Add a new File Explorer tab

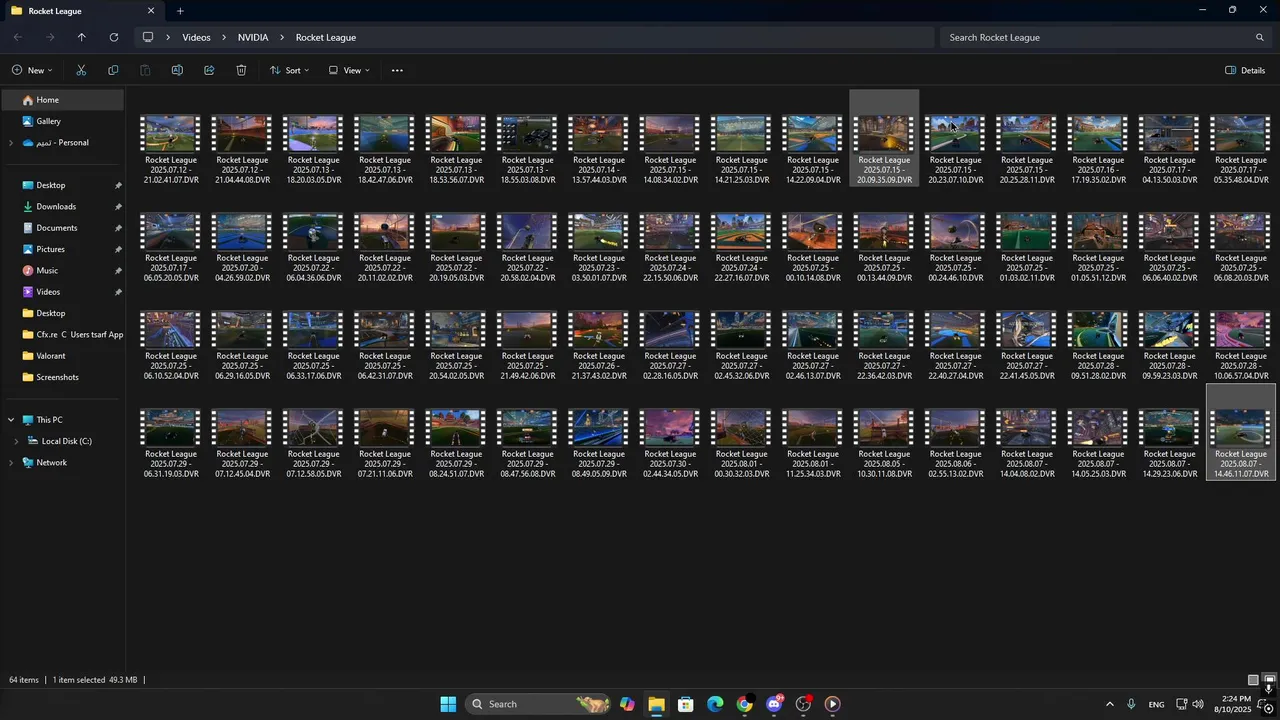180,11
